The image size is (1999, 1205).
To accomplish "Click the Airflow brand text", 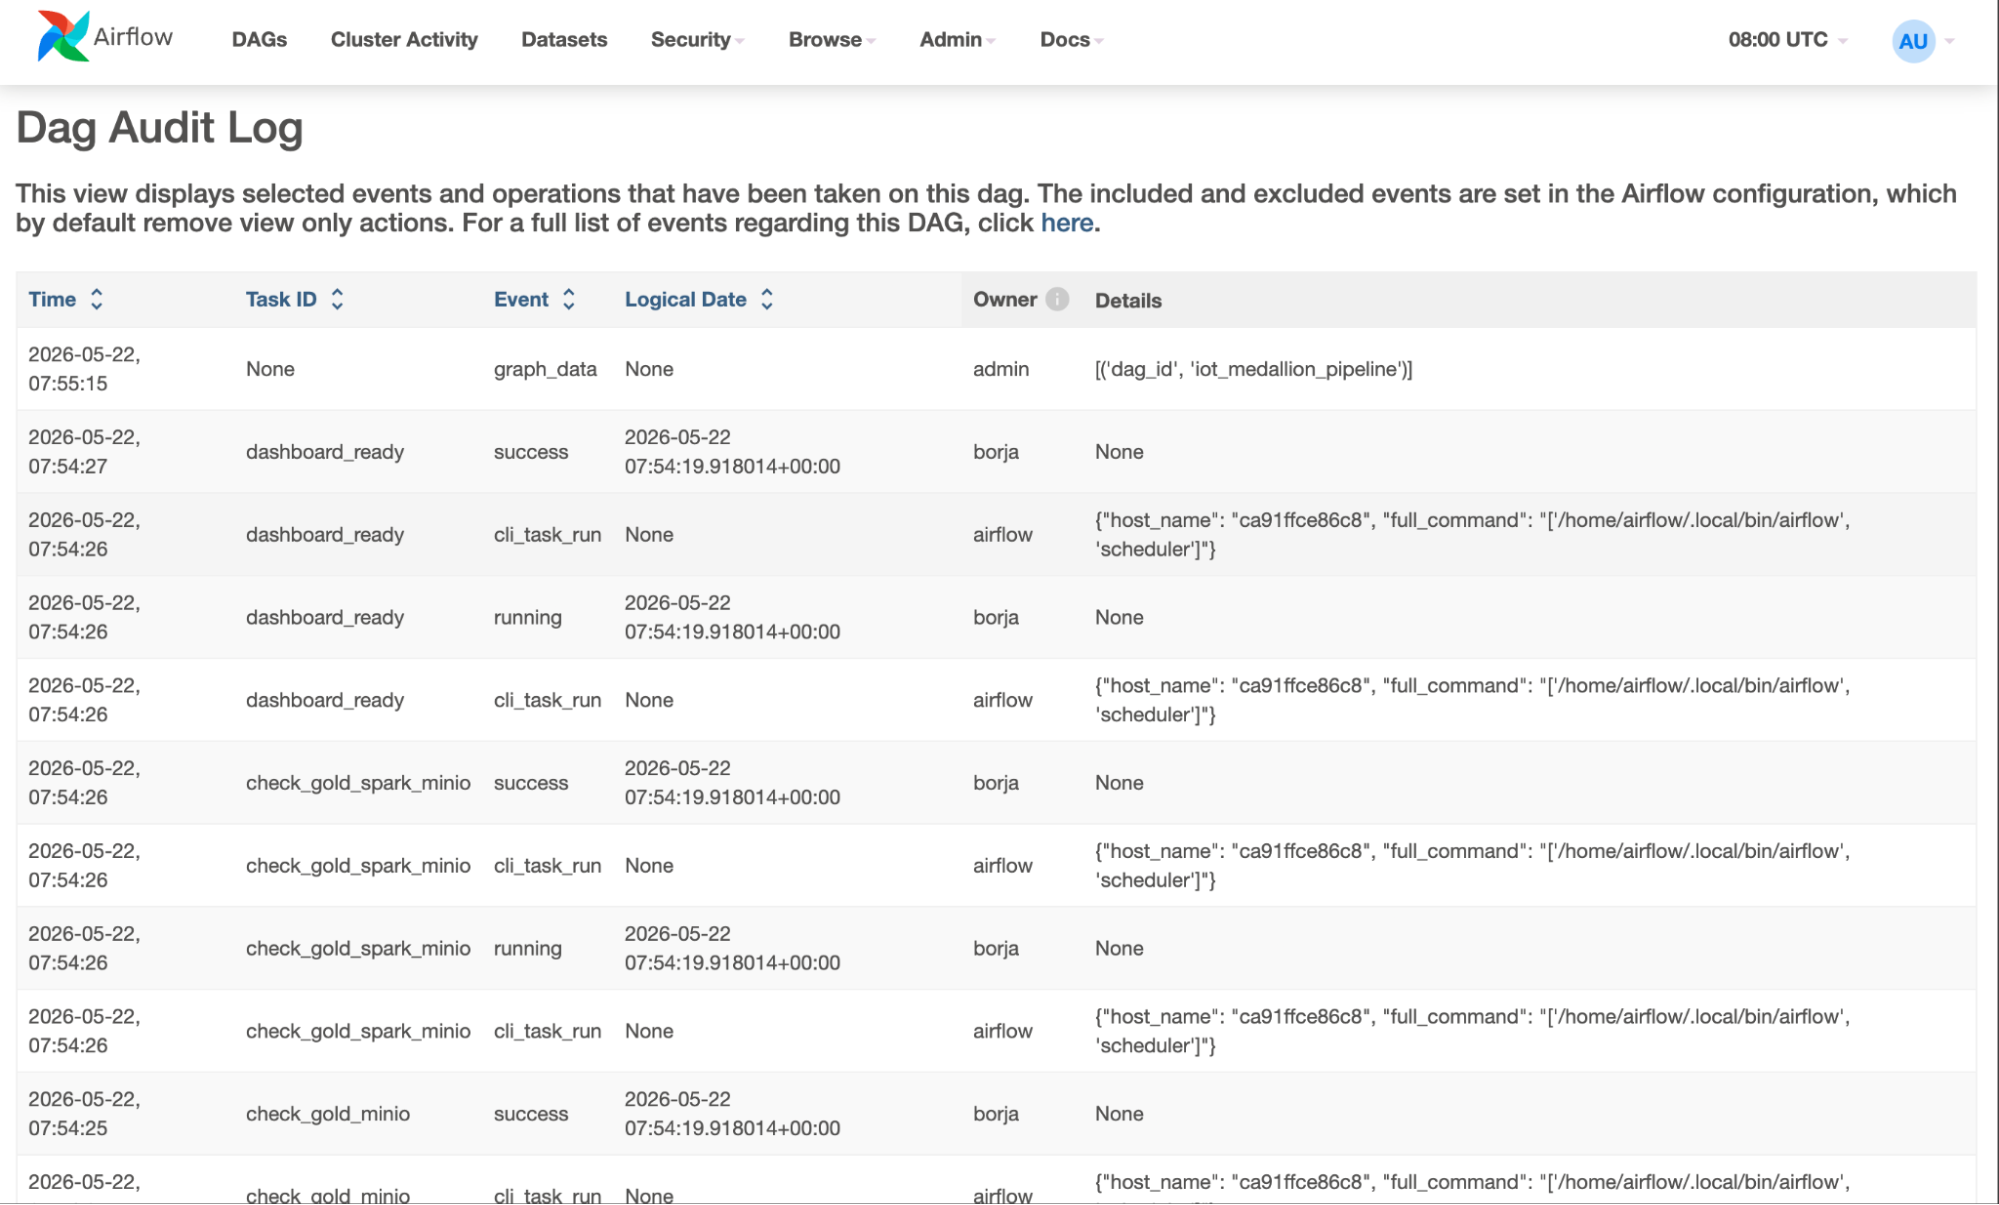I will [x=133, y=37].
